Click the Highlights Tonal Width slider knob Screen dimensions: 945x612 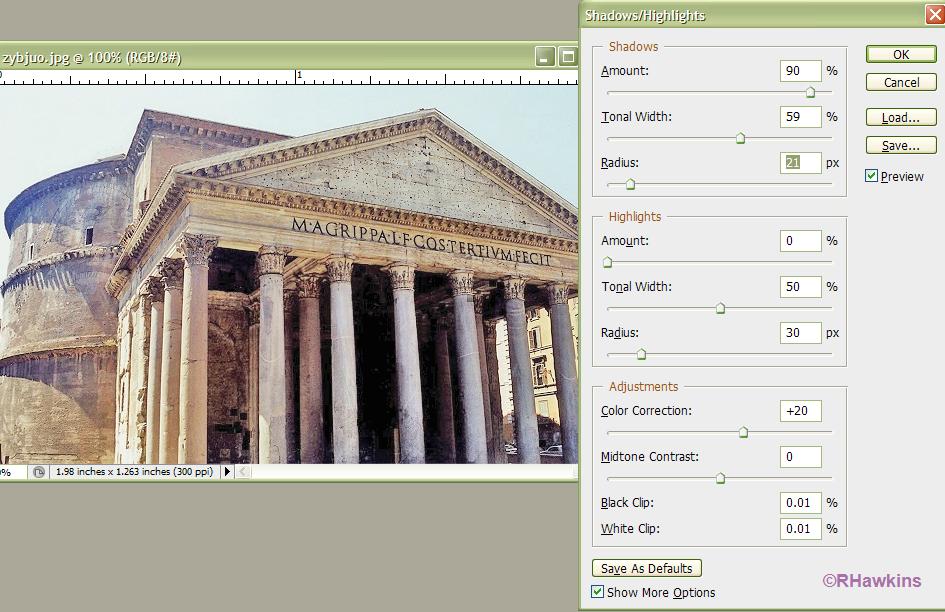(x=720, y=308)
